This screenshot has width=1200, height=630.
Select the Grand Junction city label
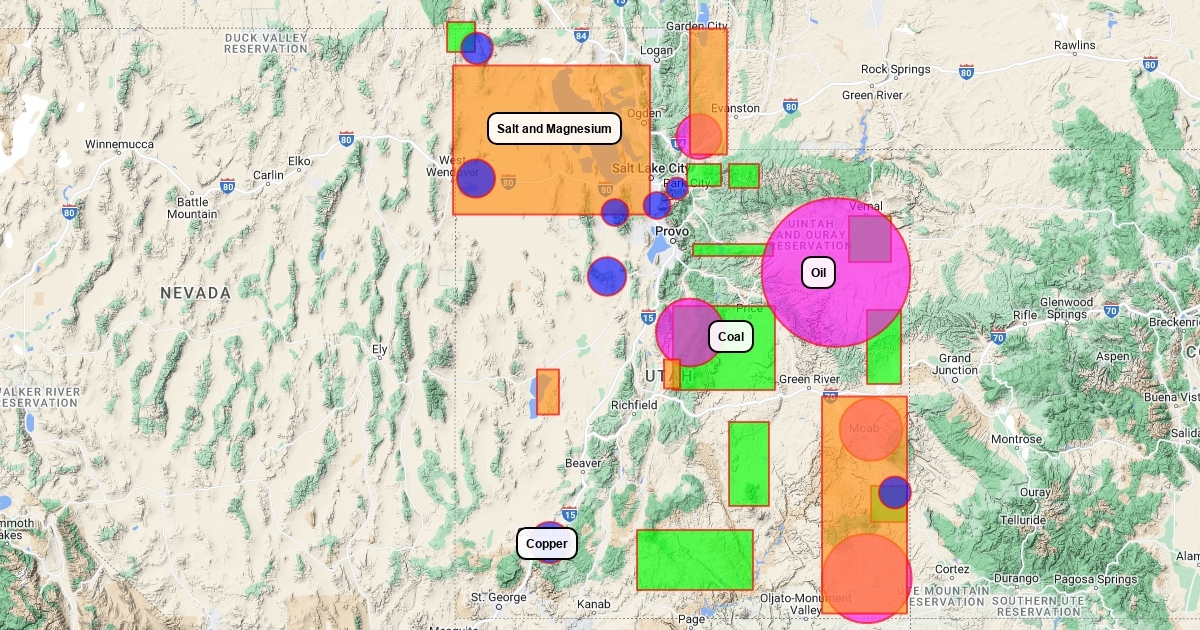(x=954, y=364)
